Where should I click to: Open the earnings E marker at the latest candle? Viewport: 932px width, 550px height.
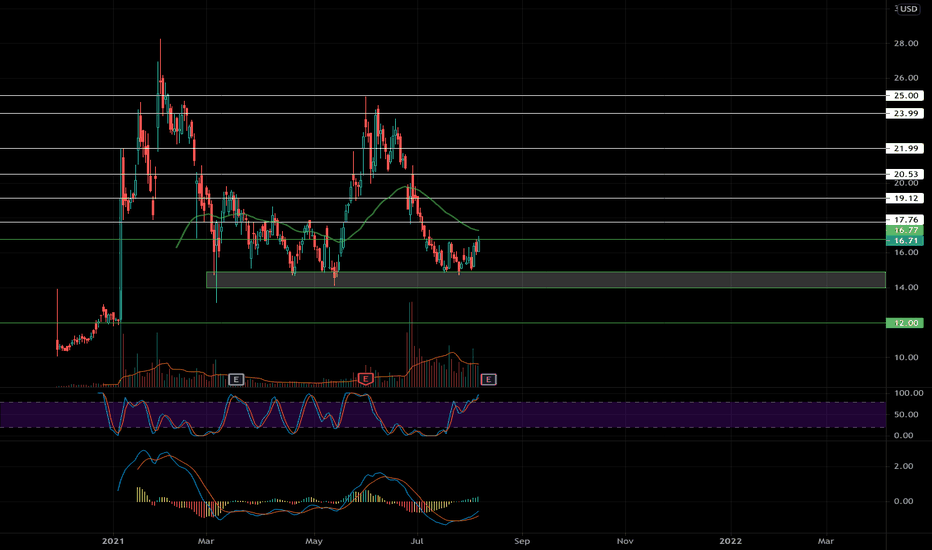[x=489, y=379]
